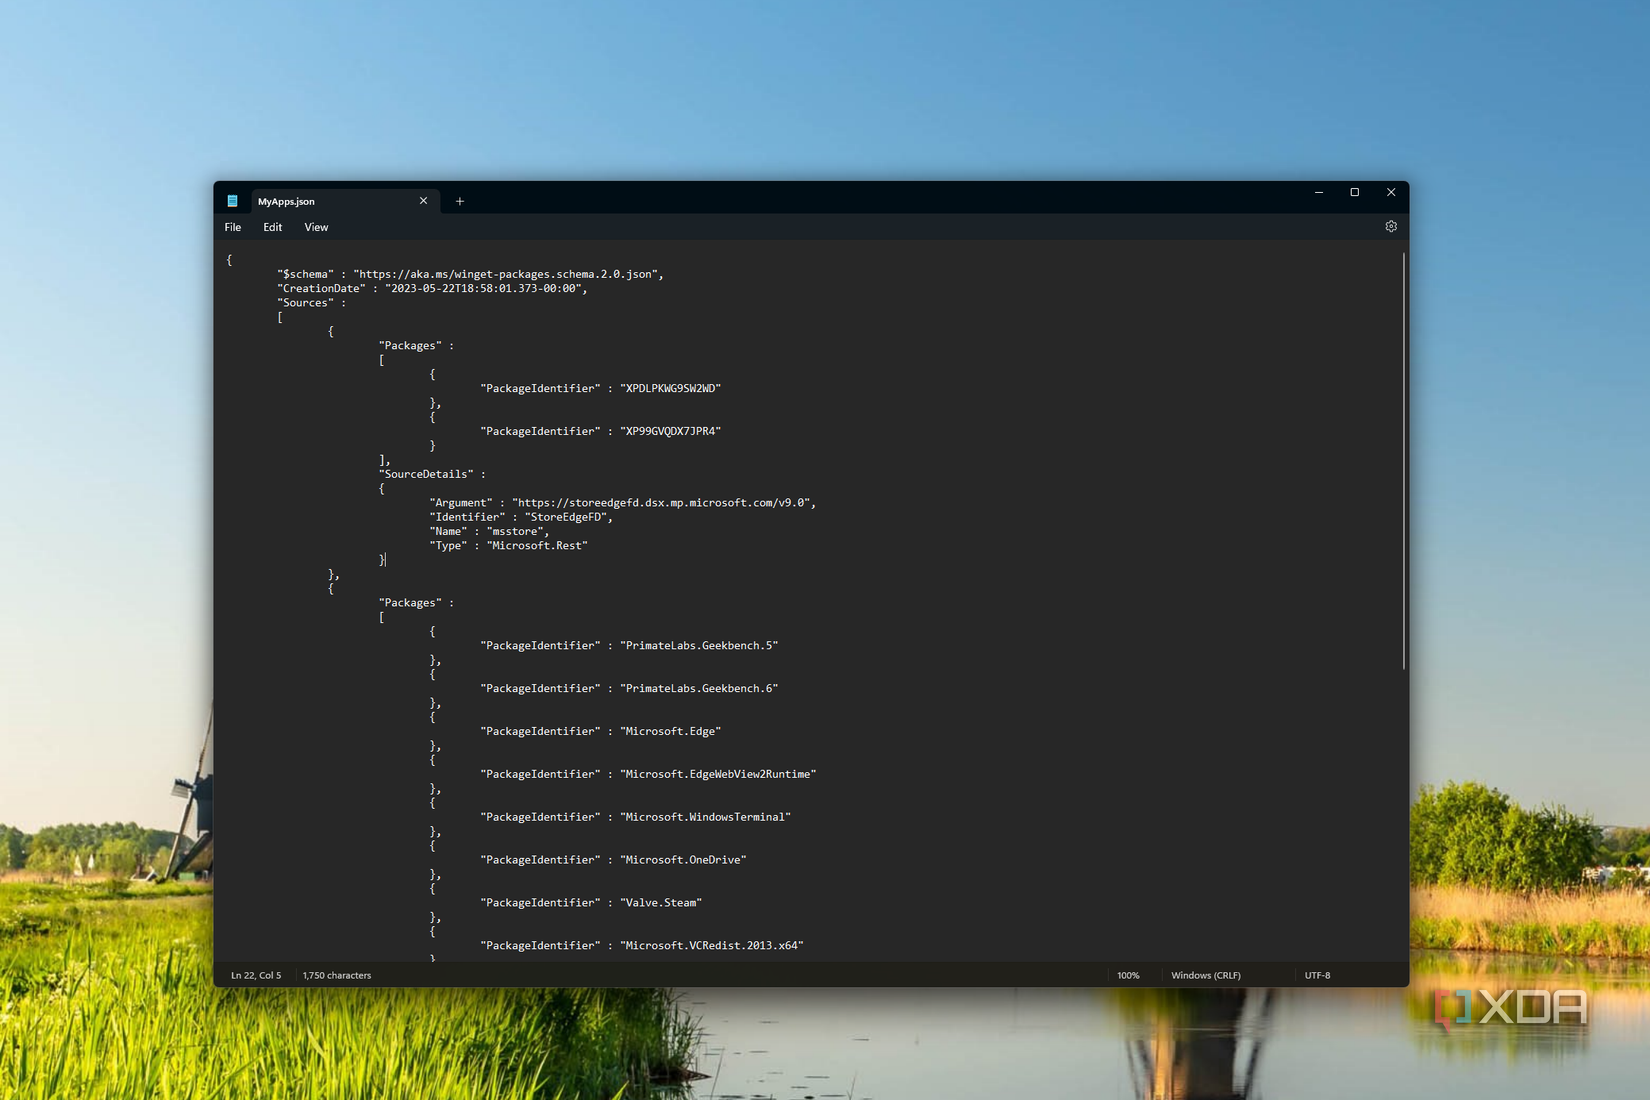Image resolution: width=1650 pixels, height=1100 pixels.
Task: Click the first "Packages" key line
Action: click(x=416, y=346)
